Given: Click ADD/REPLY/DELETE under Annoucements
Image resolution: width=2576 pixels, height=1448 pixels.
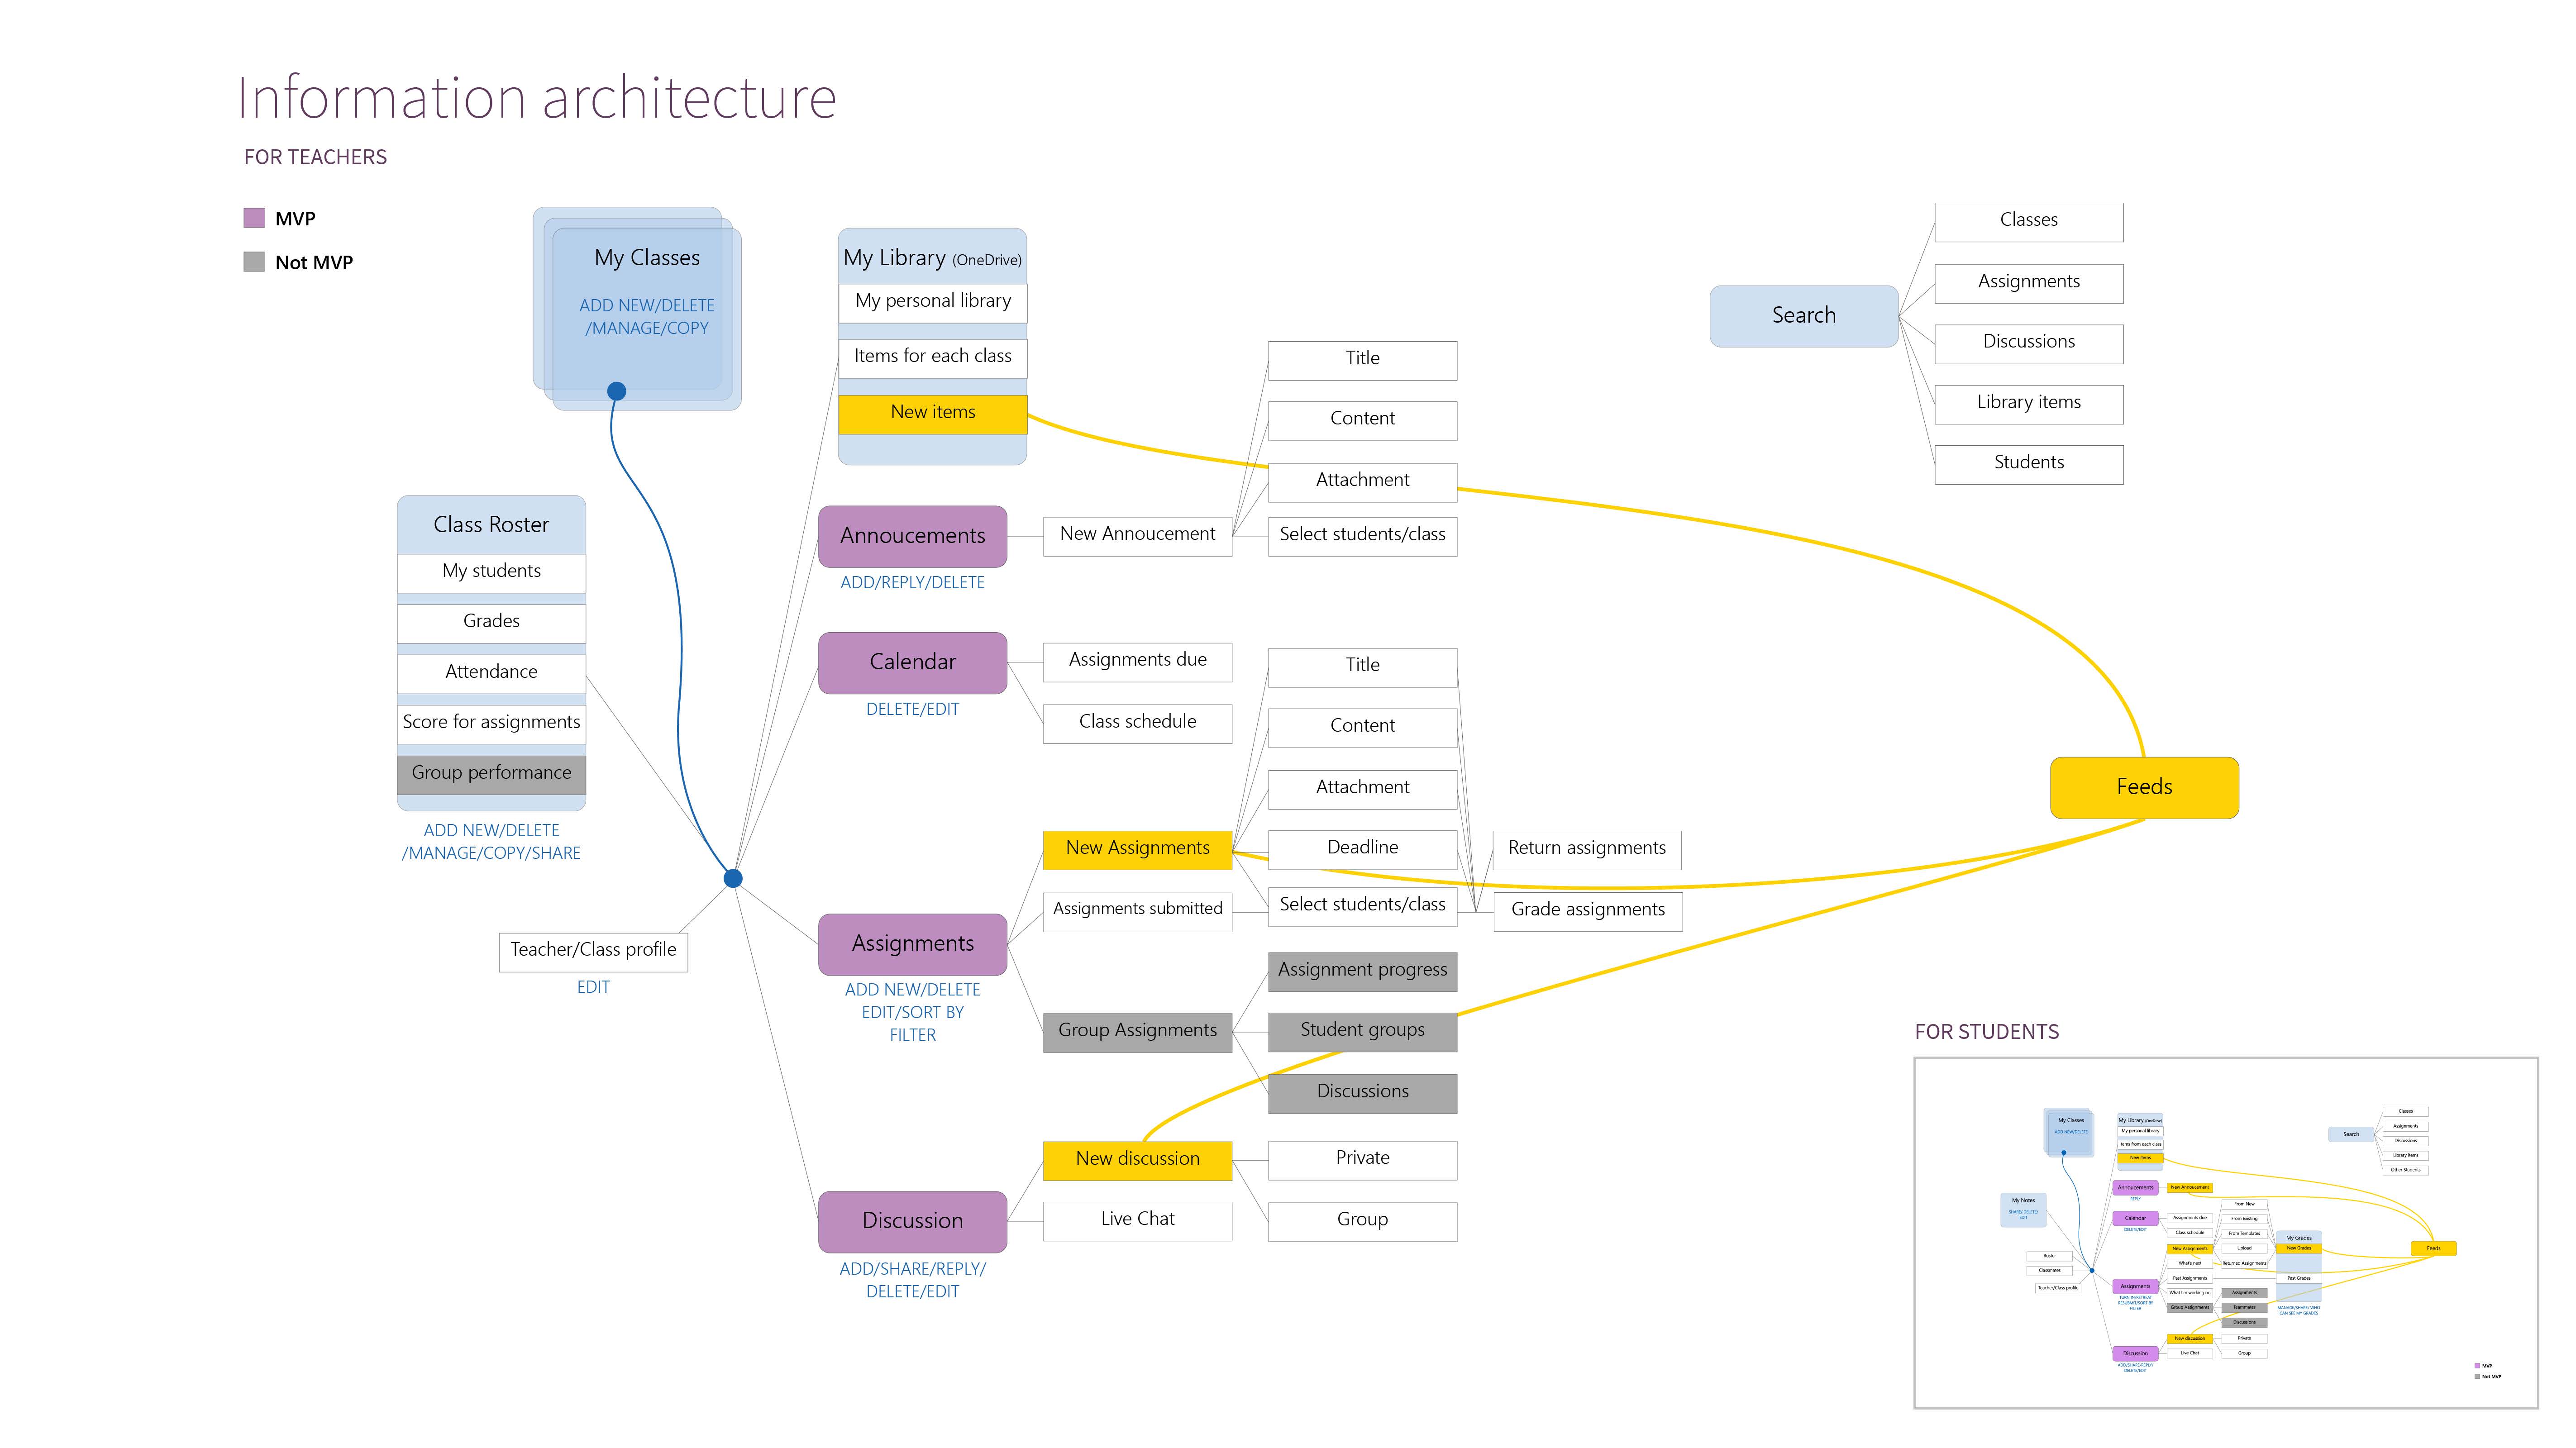Looking at the screenshot, I should click(x=913, y=583).
